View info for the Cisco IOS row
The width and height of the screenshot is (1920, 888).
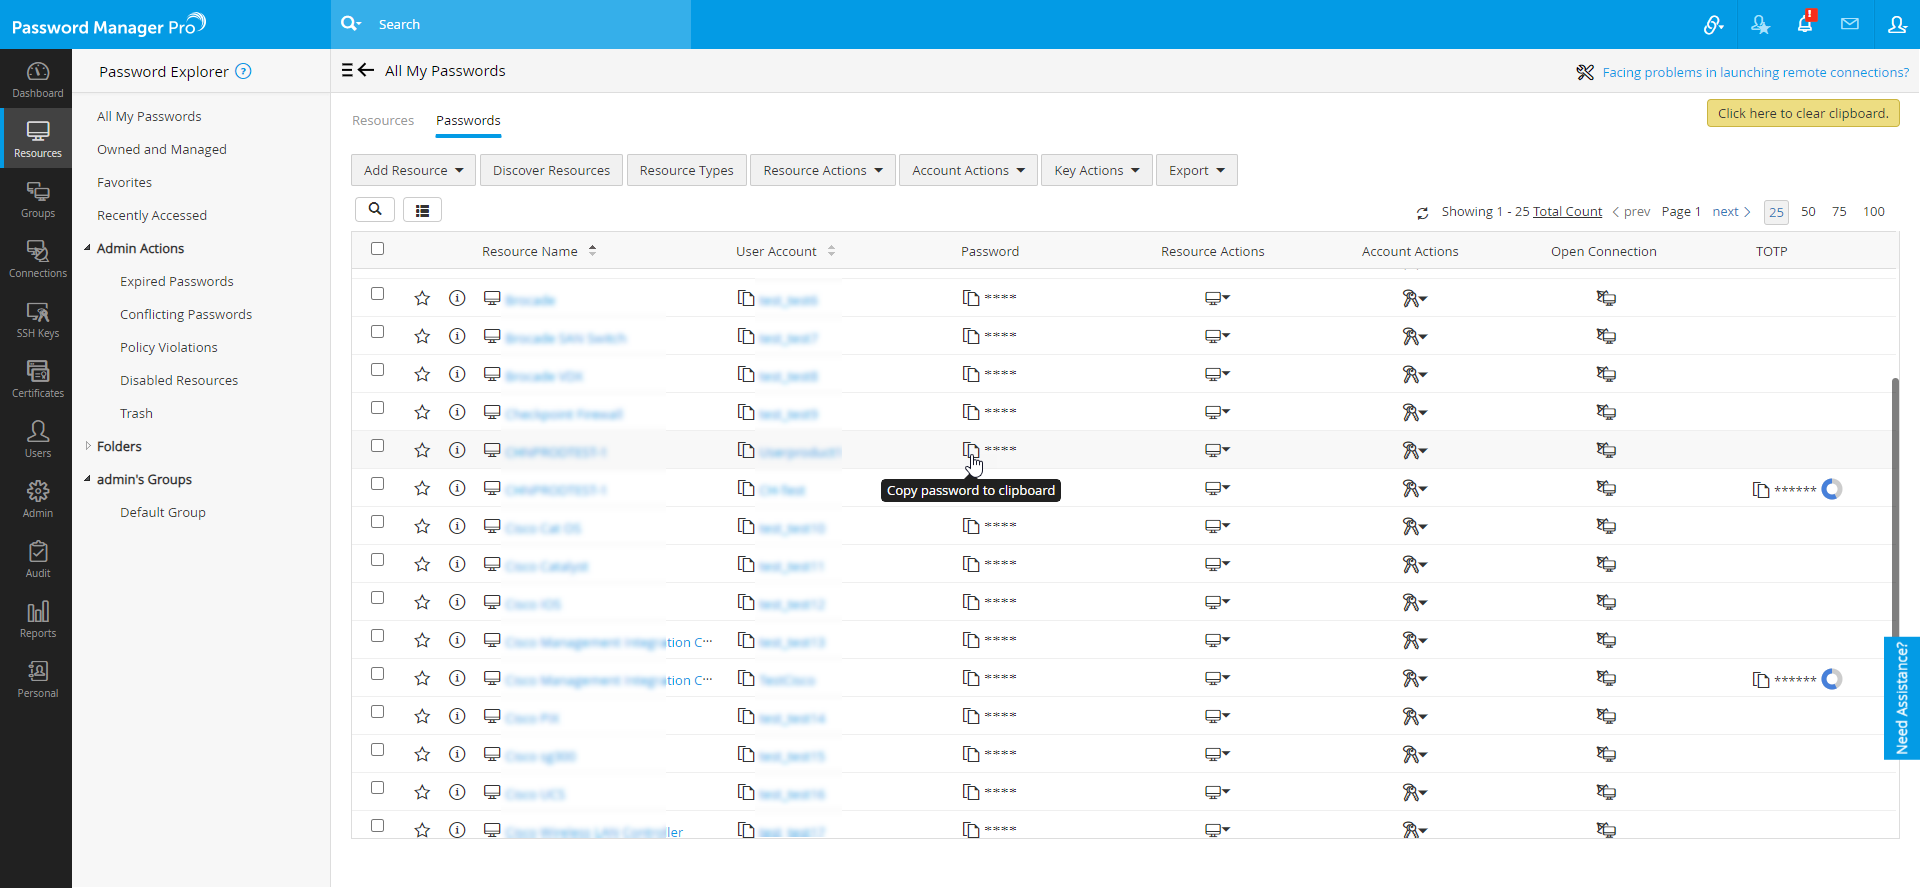[457, 602]
